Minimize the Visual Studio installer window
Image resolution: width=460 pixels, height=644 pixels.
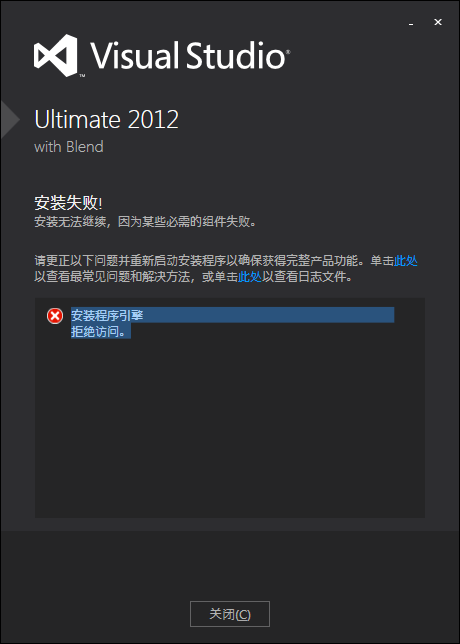[x=411, y=23]
